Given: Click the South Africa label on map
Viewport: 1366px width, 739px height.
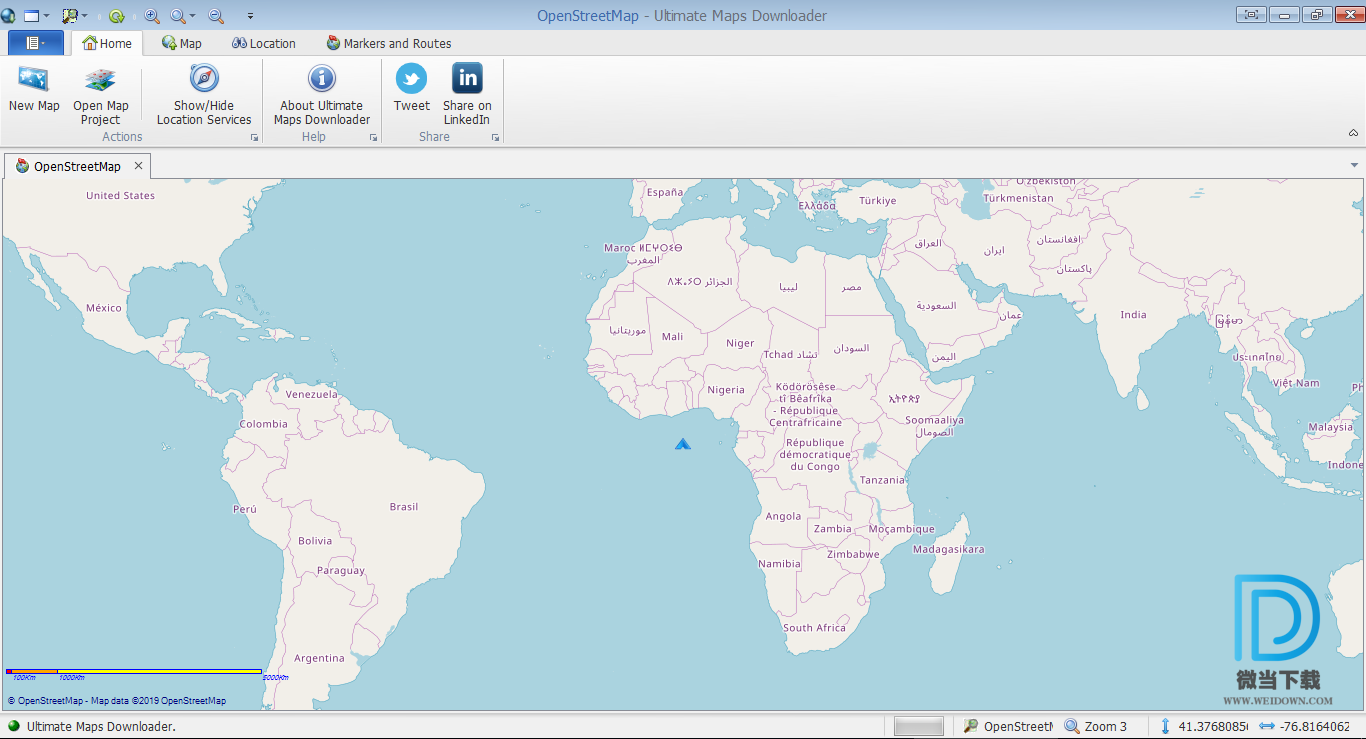Looking at the screenshot, I should tap(814, 628).
